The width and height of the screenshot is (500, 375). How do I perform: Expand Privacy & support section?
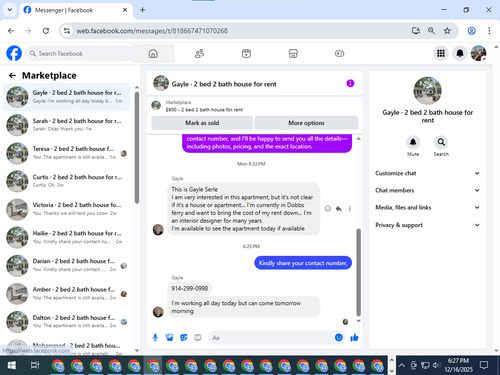click(427, 225)
